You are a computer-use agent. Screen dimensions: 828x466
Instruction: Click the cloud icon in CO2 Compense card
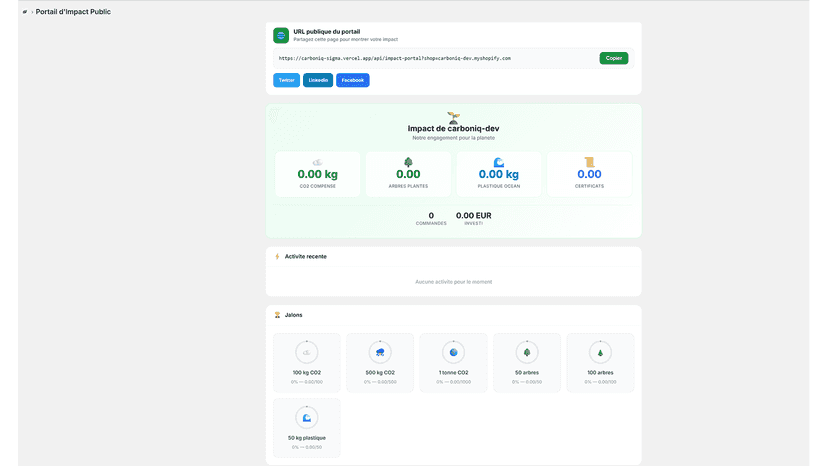[317, 162]
